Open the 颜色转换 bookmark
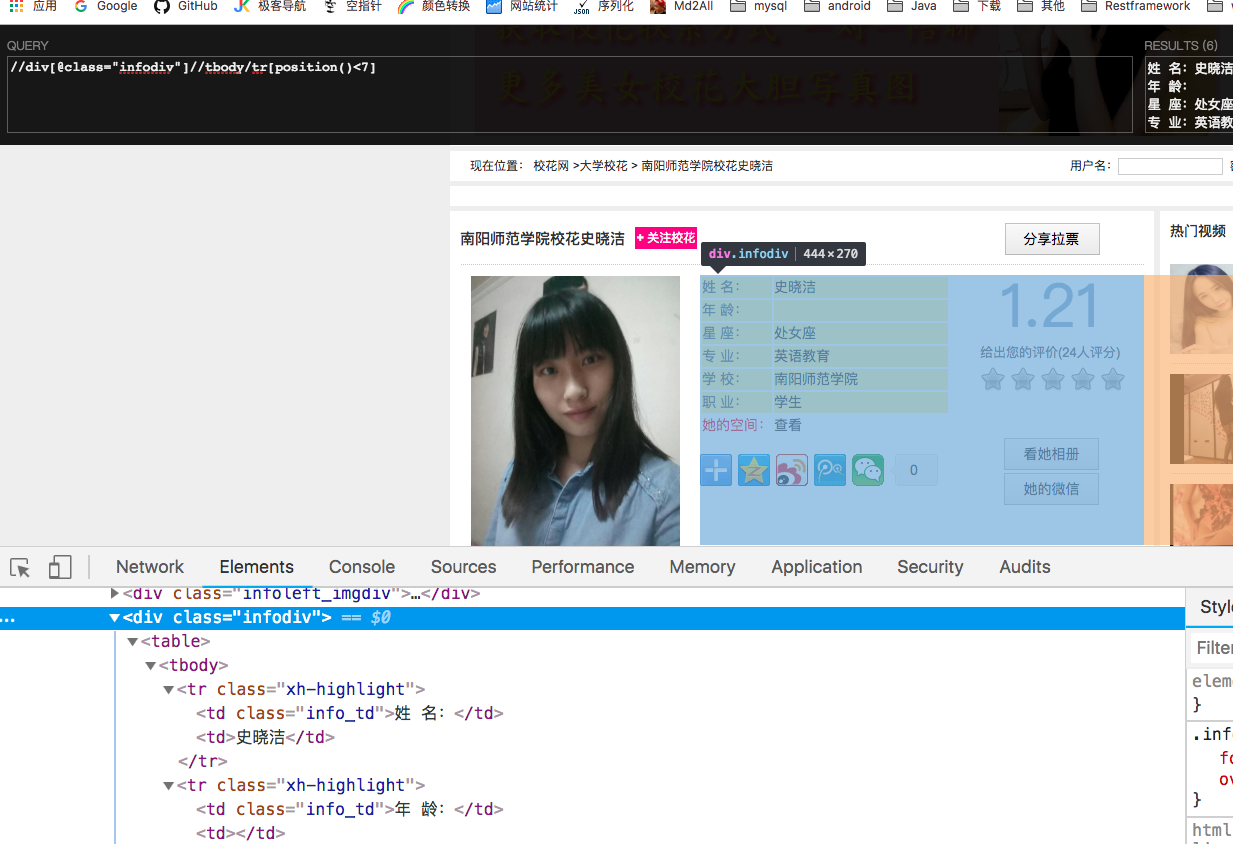Screen dimensions: 1233x844 (434, 6)
